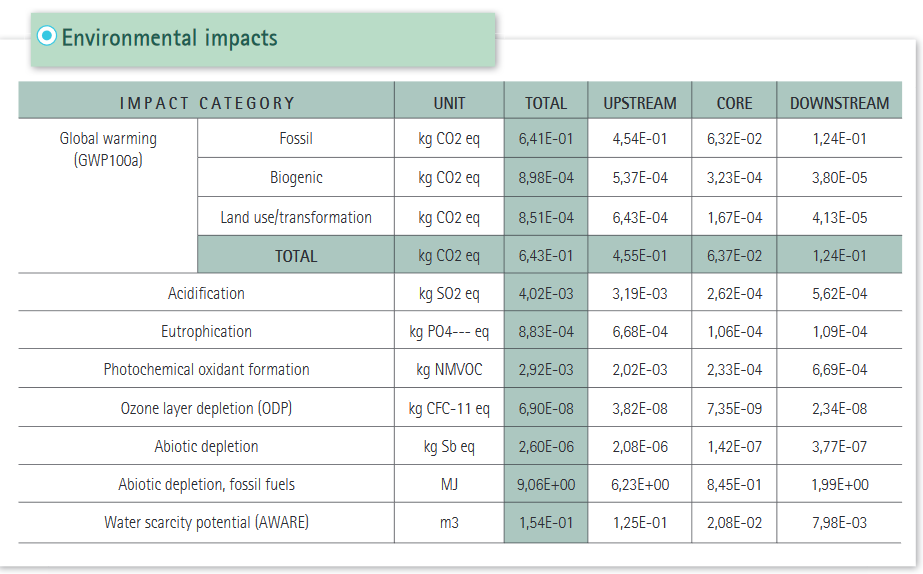The height and width of the screenshot is (574, 923).
Task: Click fossil fuels total value 9,06E+00
Action: (546, 484)
